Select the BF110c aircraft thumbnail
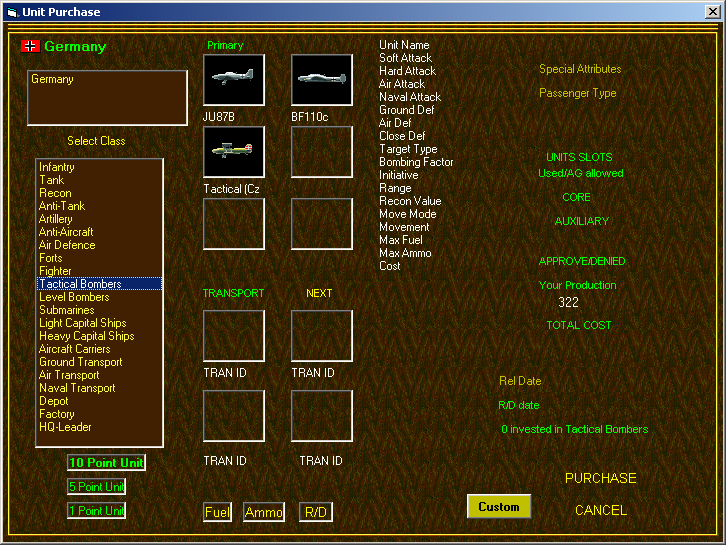Viewport: 726px width, 545px height. coord(322,80)
